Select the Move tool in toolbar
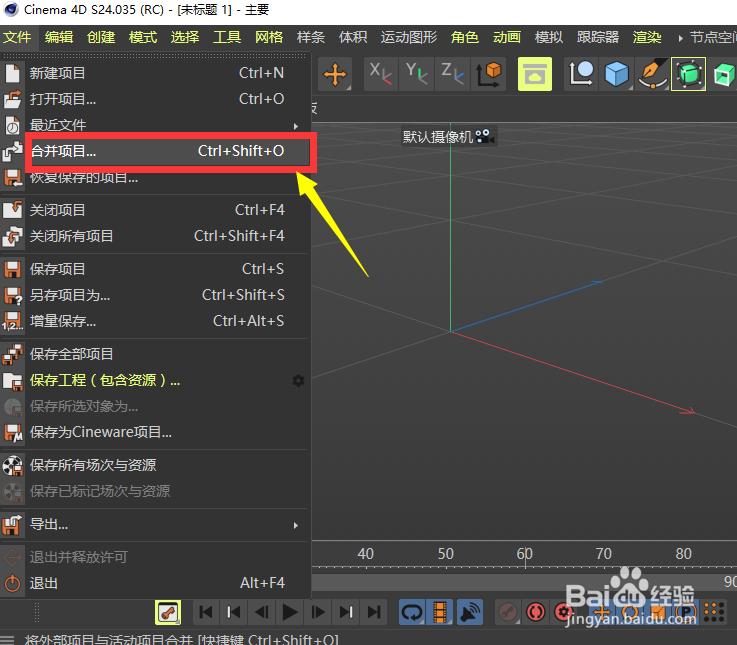 pyautogui.click(x=335, y=74)
